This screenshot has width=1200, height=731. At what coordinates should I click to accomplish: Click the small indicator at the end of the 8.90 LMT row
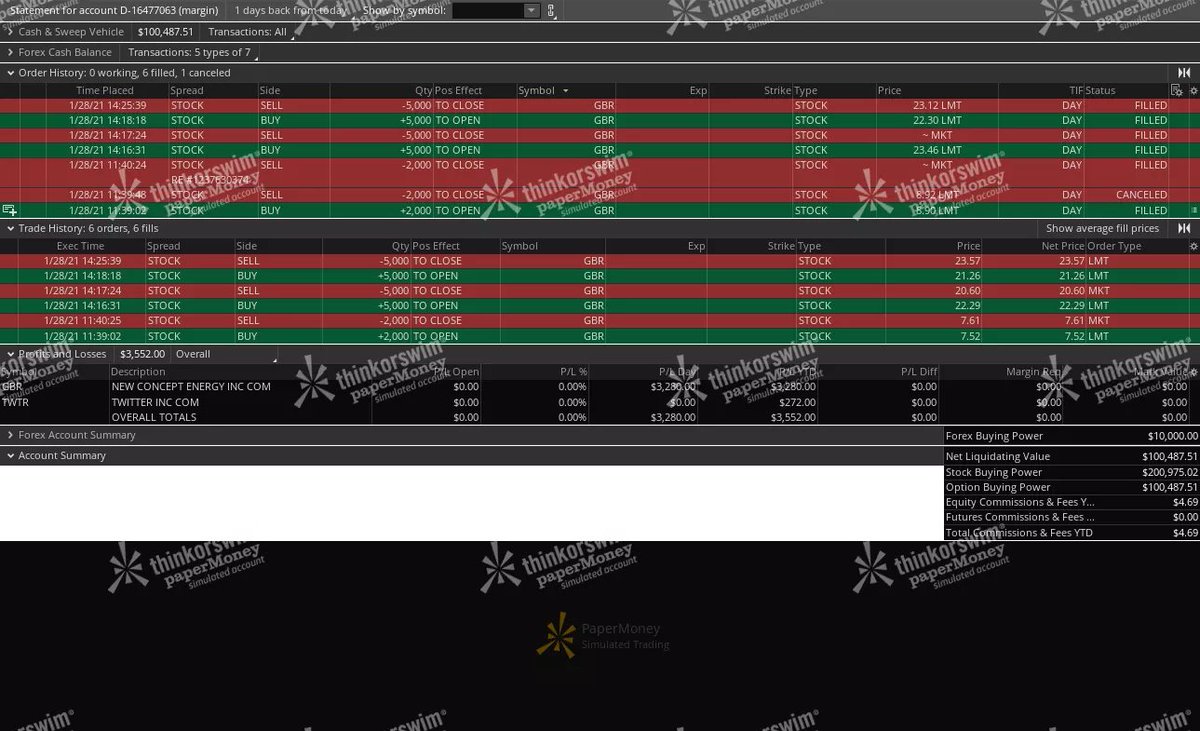click(1194, 210)
